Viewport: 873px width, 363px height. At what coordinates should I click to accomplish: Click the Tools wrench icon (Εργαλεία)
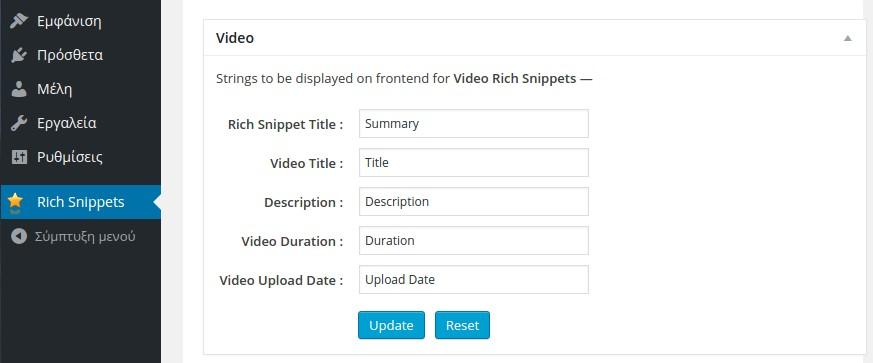(x=19, y=123)
